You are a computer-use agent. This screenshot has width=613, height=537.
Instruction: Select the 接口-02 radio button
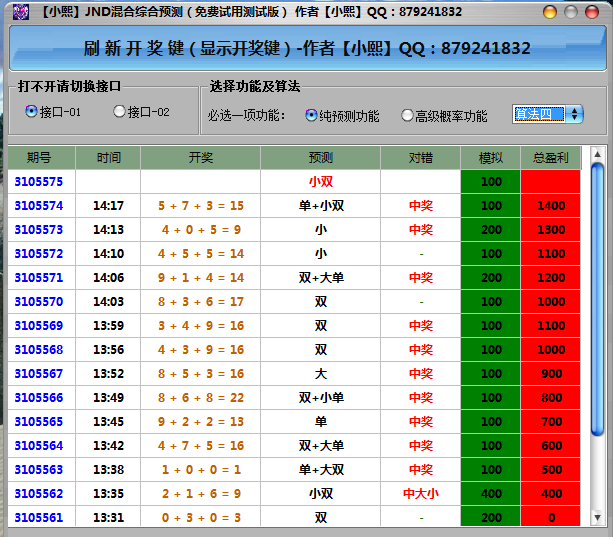point(119,111)
